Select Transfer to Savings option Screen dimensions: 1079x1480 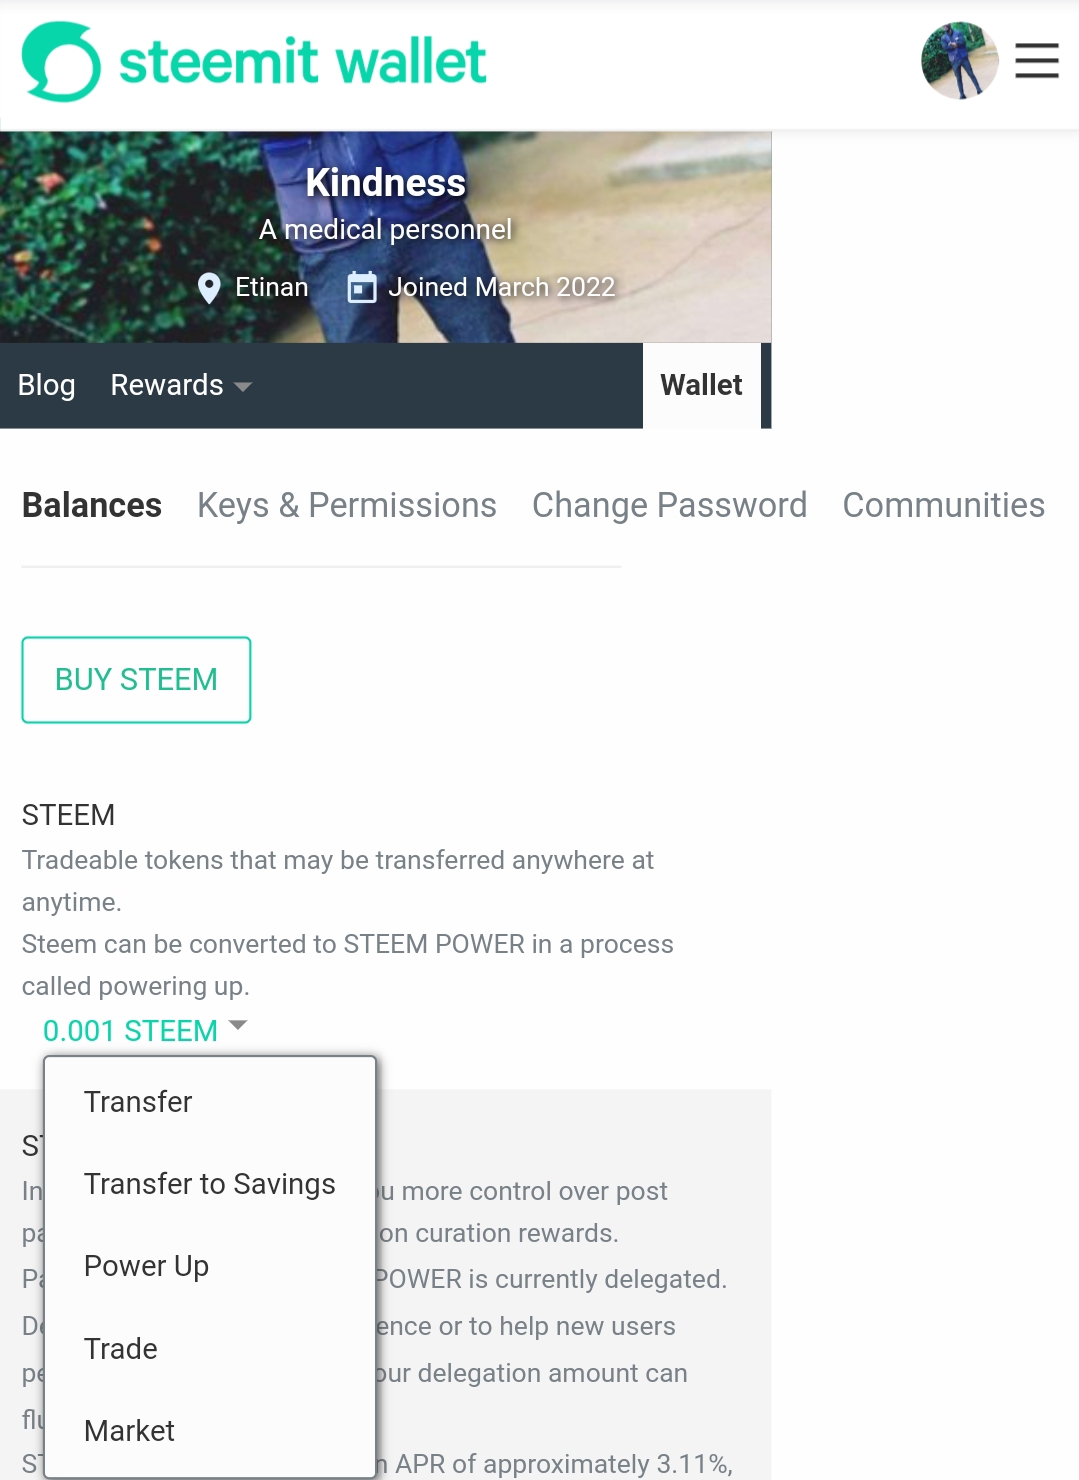[209, 1184]
